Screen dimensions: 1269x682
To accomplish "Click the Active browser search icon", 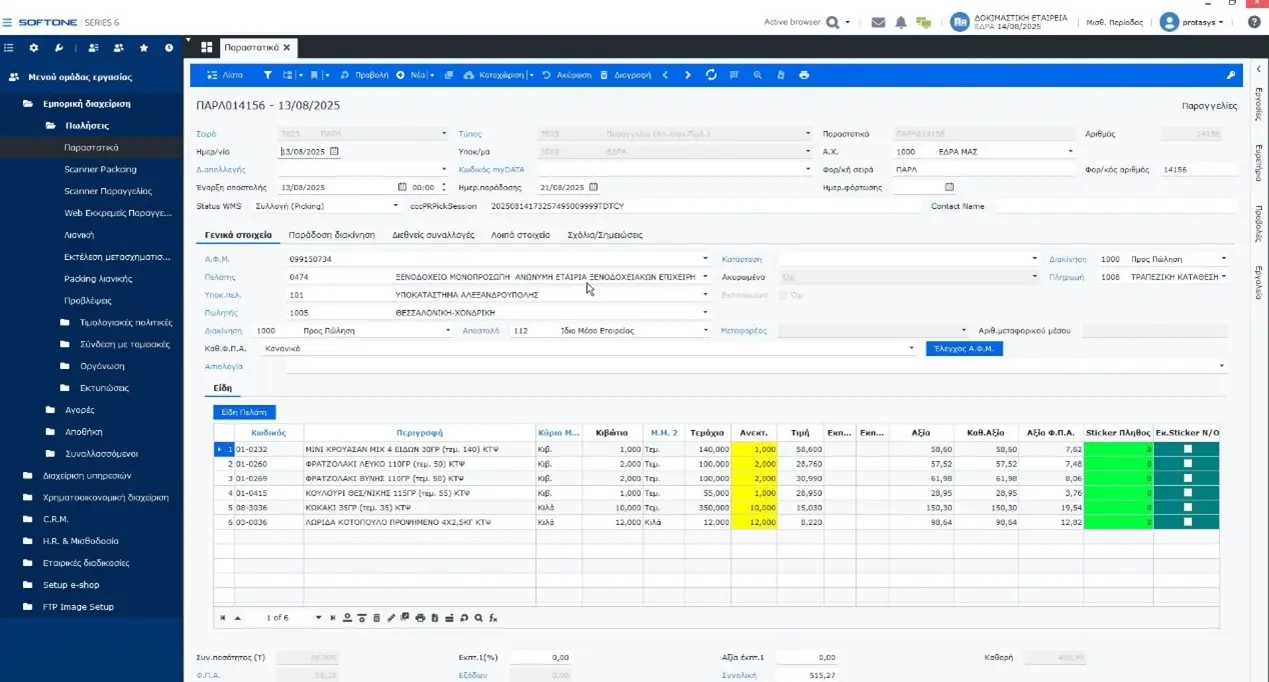I will click(832, 22).
